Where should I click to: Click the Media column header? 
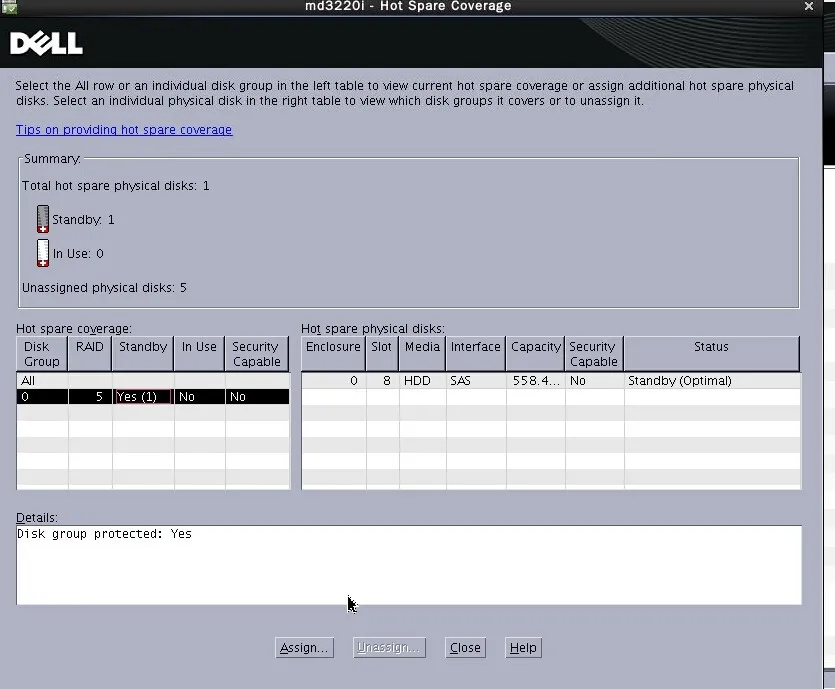click(x=423, y=354)
